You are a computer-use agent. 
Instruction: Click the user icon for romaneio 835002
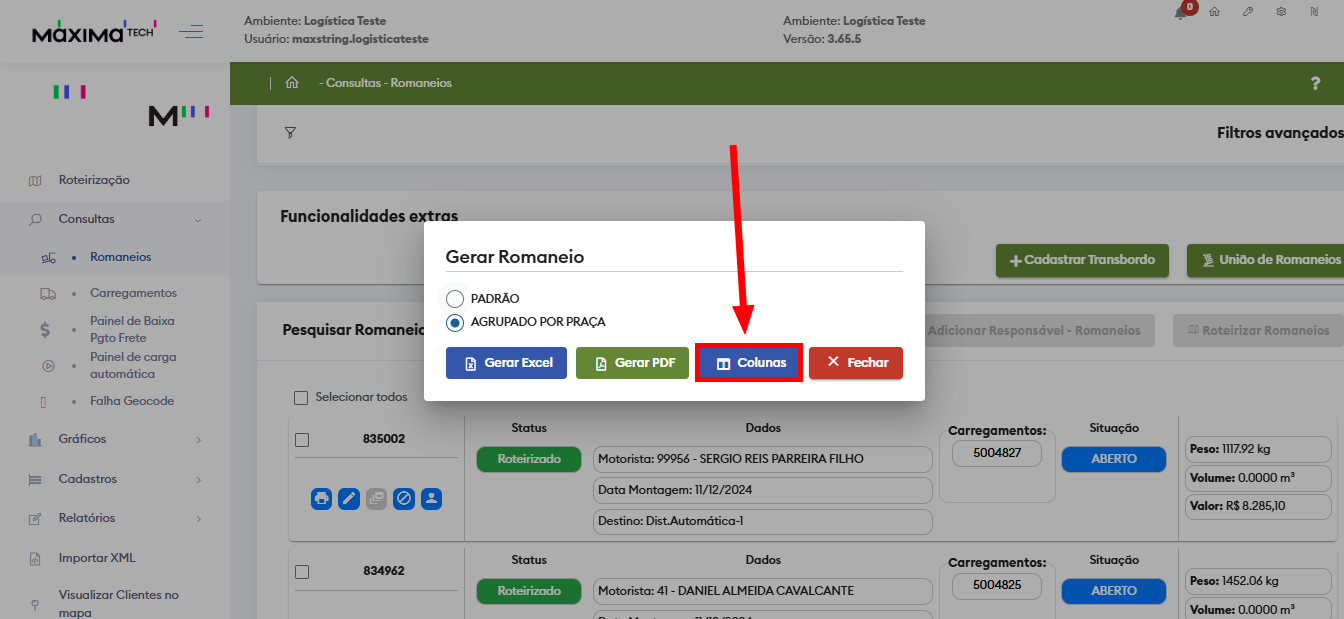click(x=431, y=498)
